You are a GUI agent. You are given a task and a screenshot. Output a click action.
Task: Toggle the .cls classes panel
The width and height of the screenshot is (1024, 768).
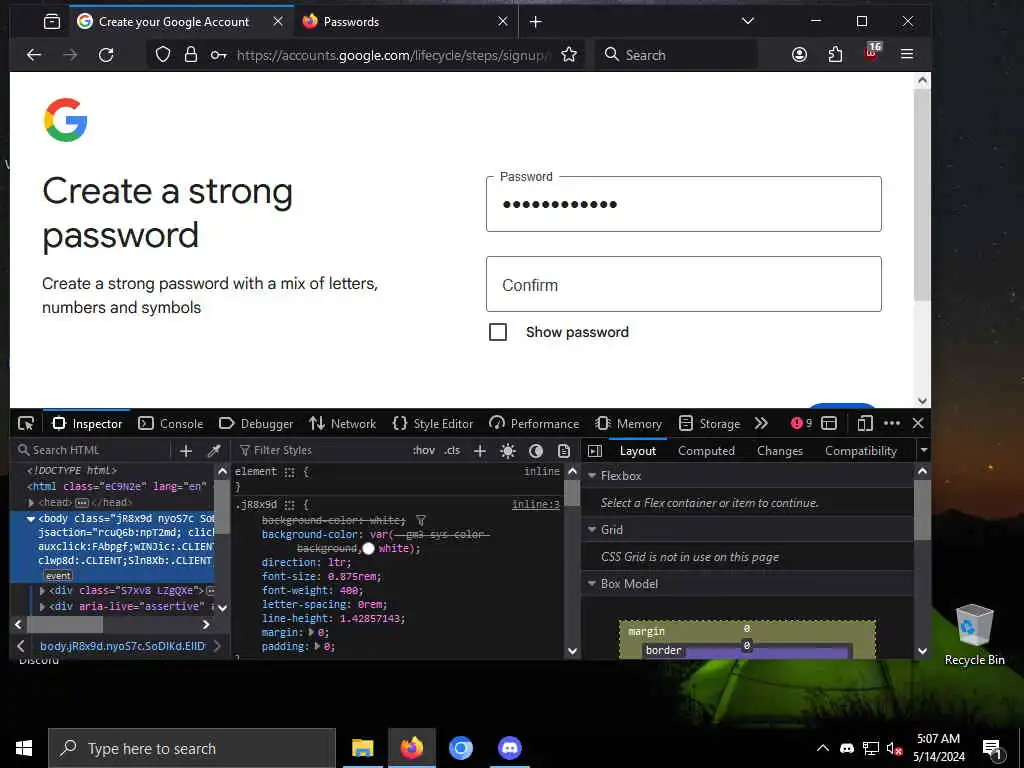pyautogui.click(x=452, y=451)
